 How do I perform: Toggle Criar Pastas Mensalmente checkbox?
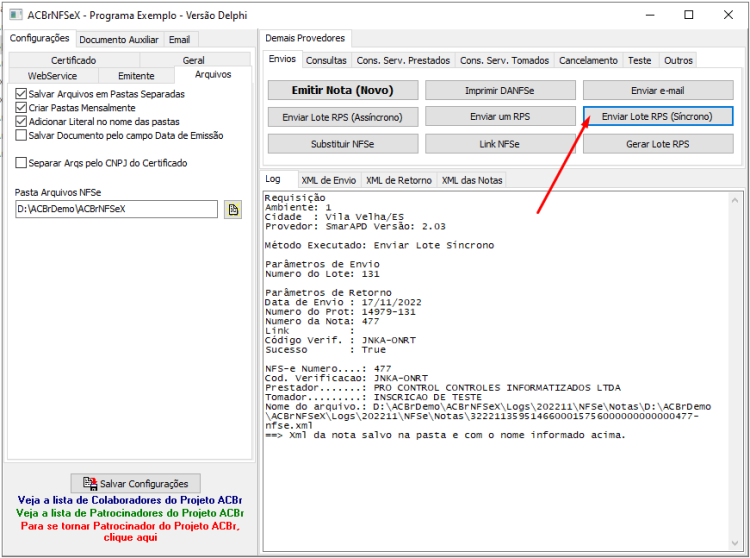[x=21, y=108]
